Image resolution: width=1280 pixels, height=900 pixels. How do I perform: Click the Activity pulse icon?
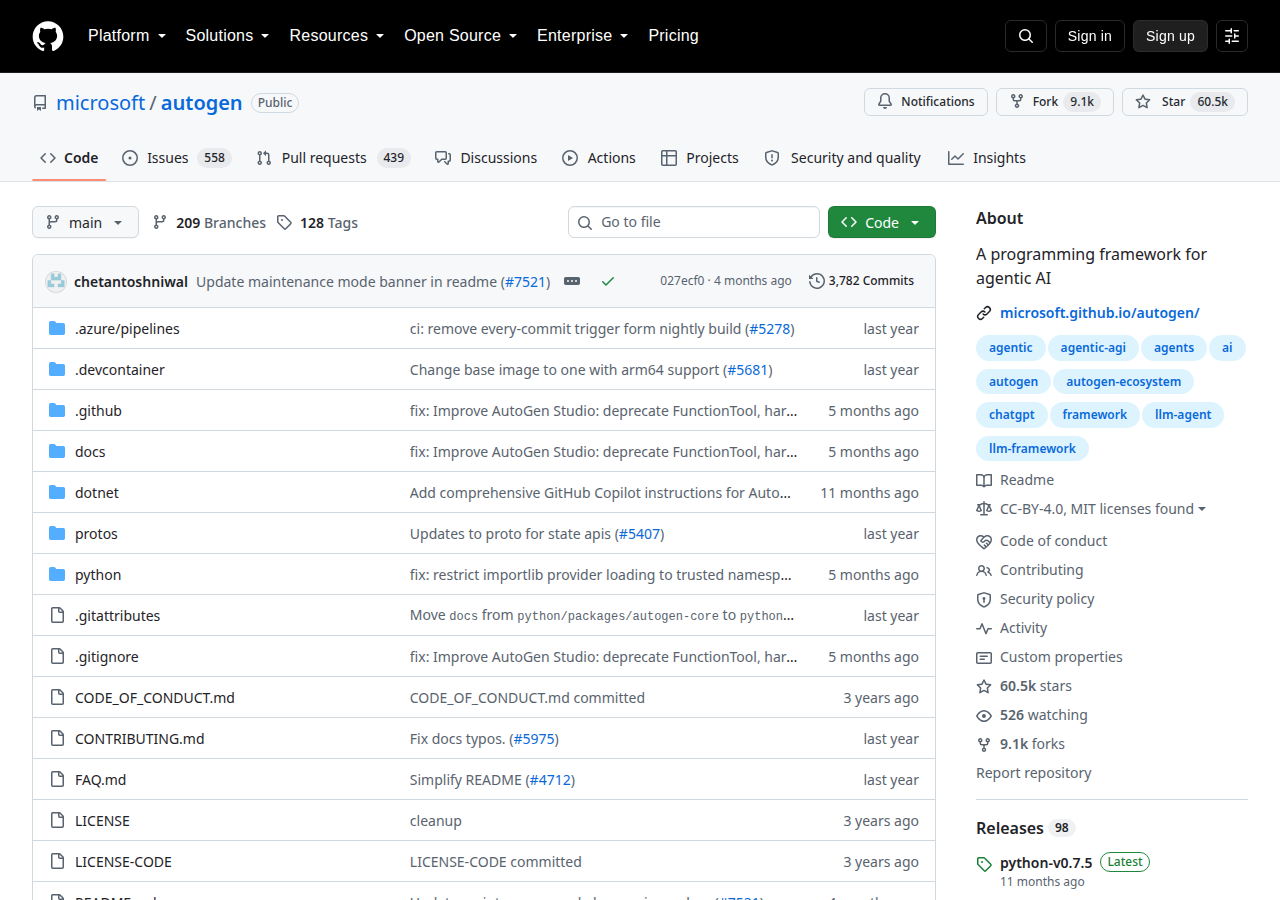(984, 628)
